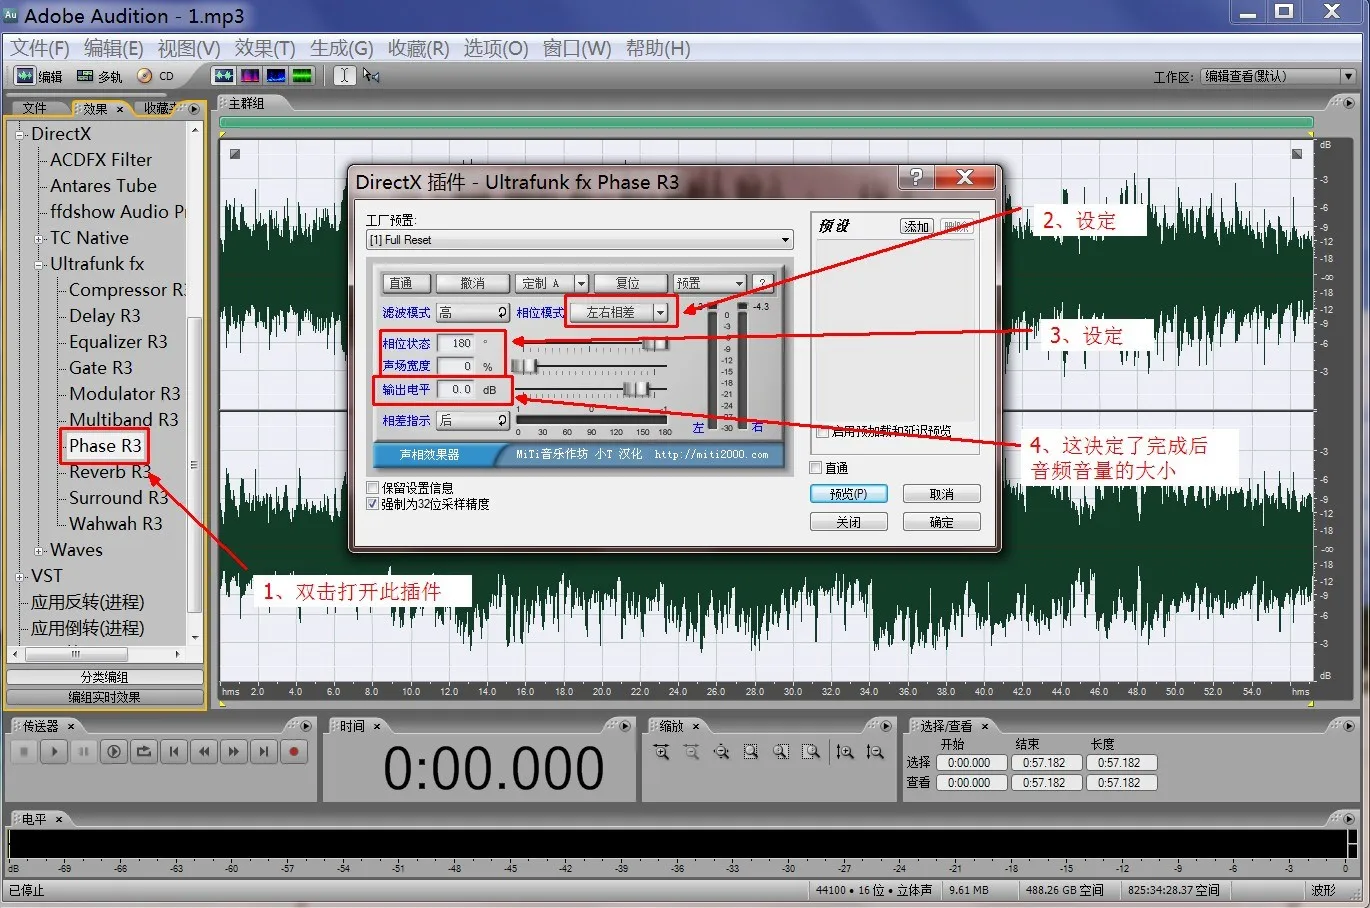The image size is (1370, 908).
Task: Click the 确定 button in dialog
Action: pos(941,522)
